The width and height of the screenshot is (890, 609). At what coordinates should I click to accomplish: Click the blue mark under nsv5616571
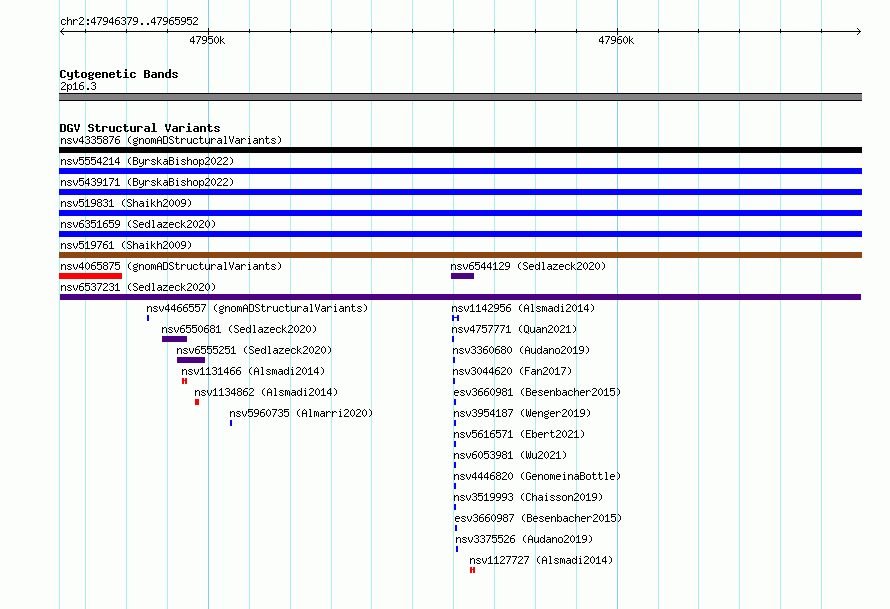[455, 444]
